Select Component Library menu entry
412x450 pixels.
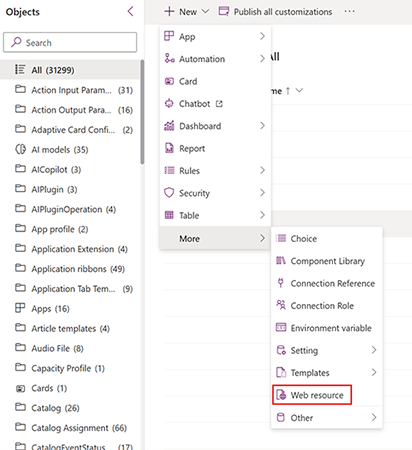(327, 261)
